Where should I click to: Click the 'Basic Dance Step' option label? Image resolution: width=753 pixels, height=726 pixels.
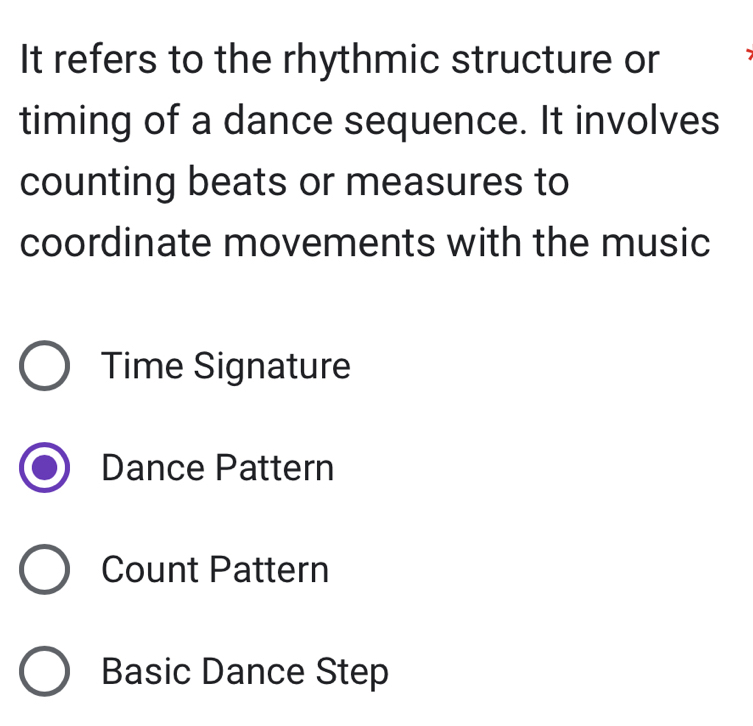click(x=245, y=672)
